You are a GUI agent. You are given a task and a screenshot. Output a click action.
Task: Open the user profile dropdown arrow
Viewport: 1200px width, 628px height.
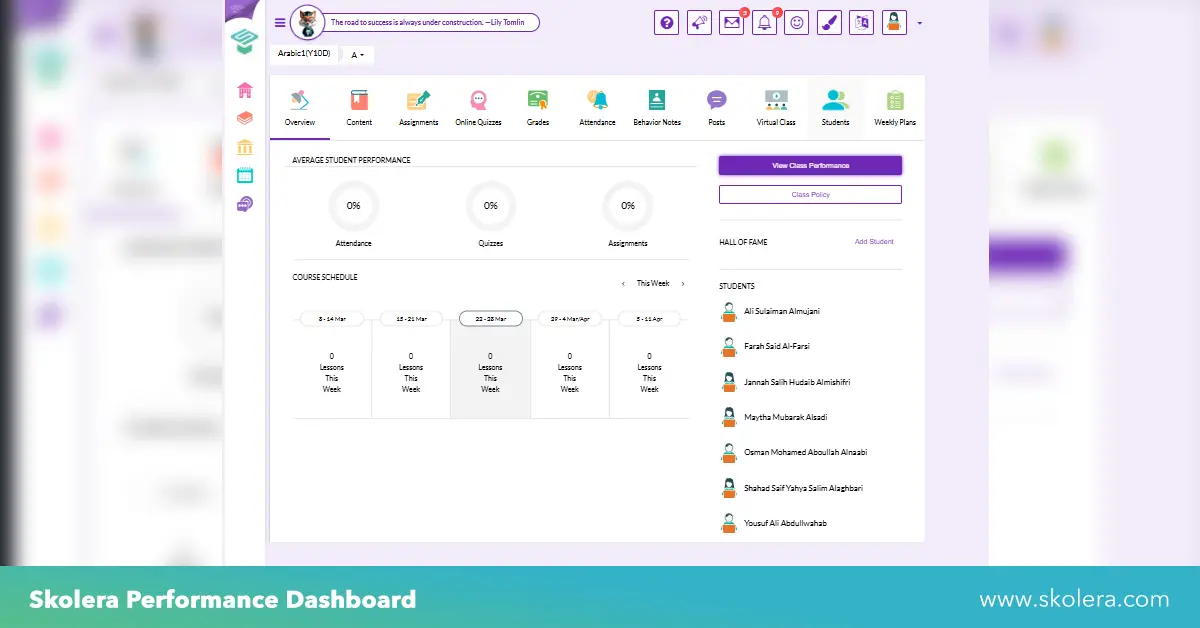coord(919,22)
